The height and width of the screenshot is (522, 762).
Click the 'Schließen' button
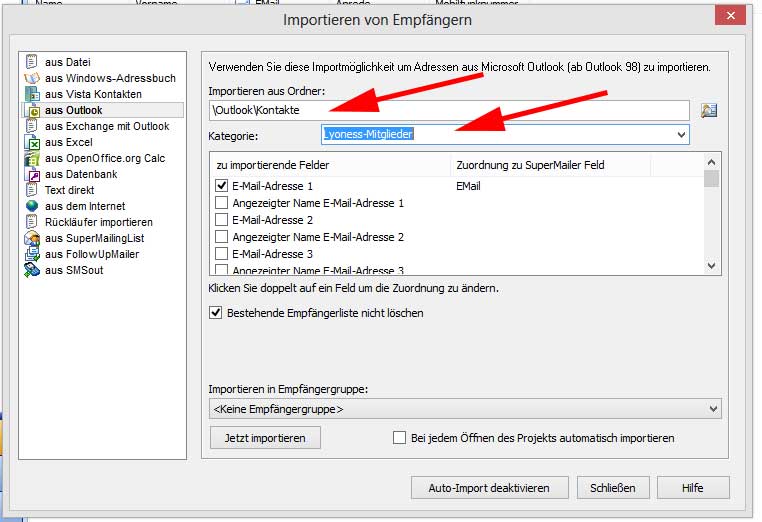coord(613,487)
